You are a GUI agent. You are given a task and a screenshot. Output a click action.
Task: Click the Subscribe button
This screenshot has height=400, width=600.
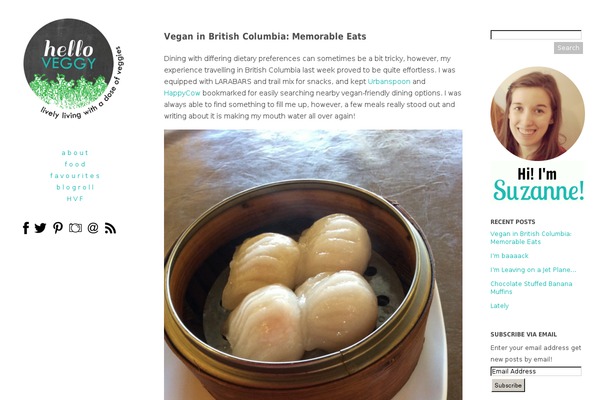pos(508,385)
